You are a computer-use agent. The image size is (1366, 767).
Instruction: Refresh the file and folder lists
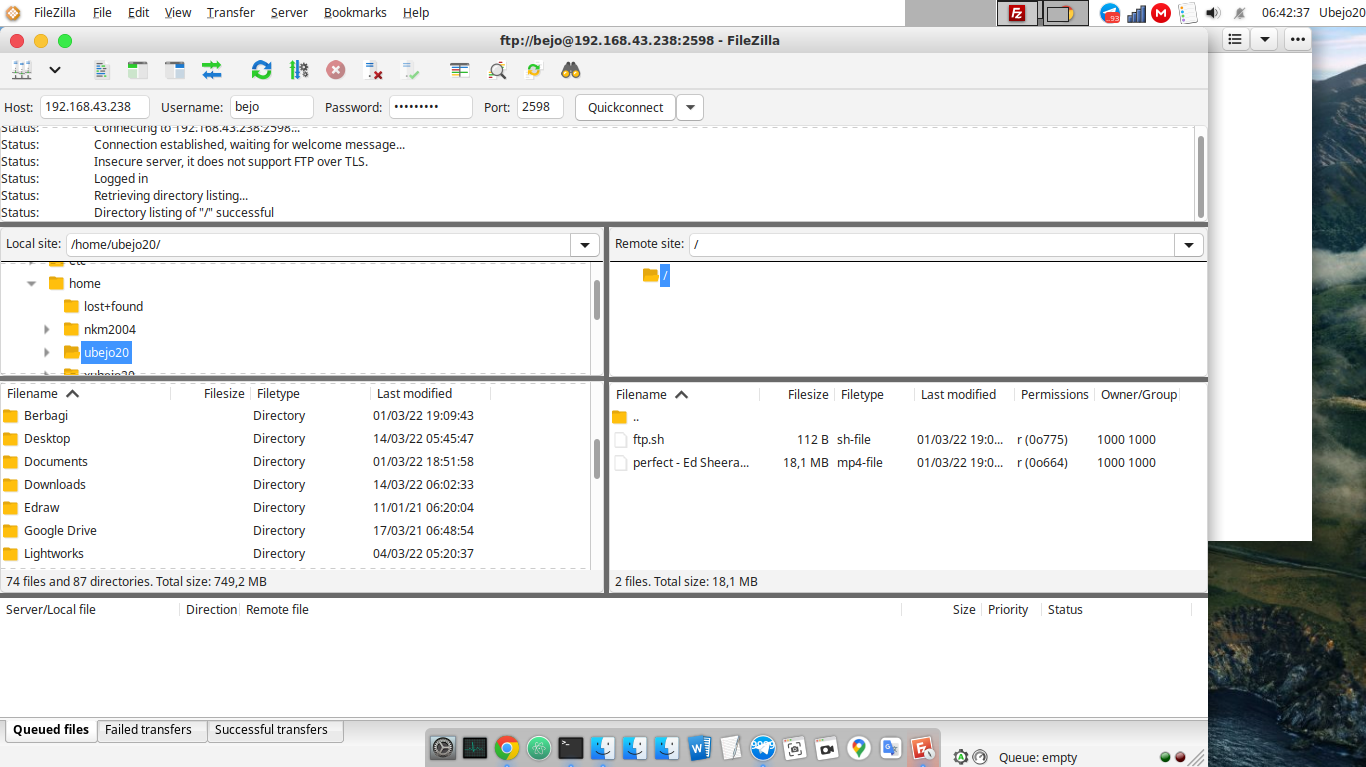pyautogui.click(x=261, y=70)
